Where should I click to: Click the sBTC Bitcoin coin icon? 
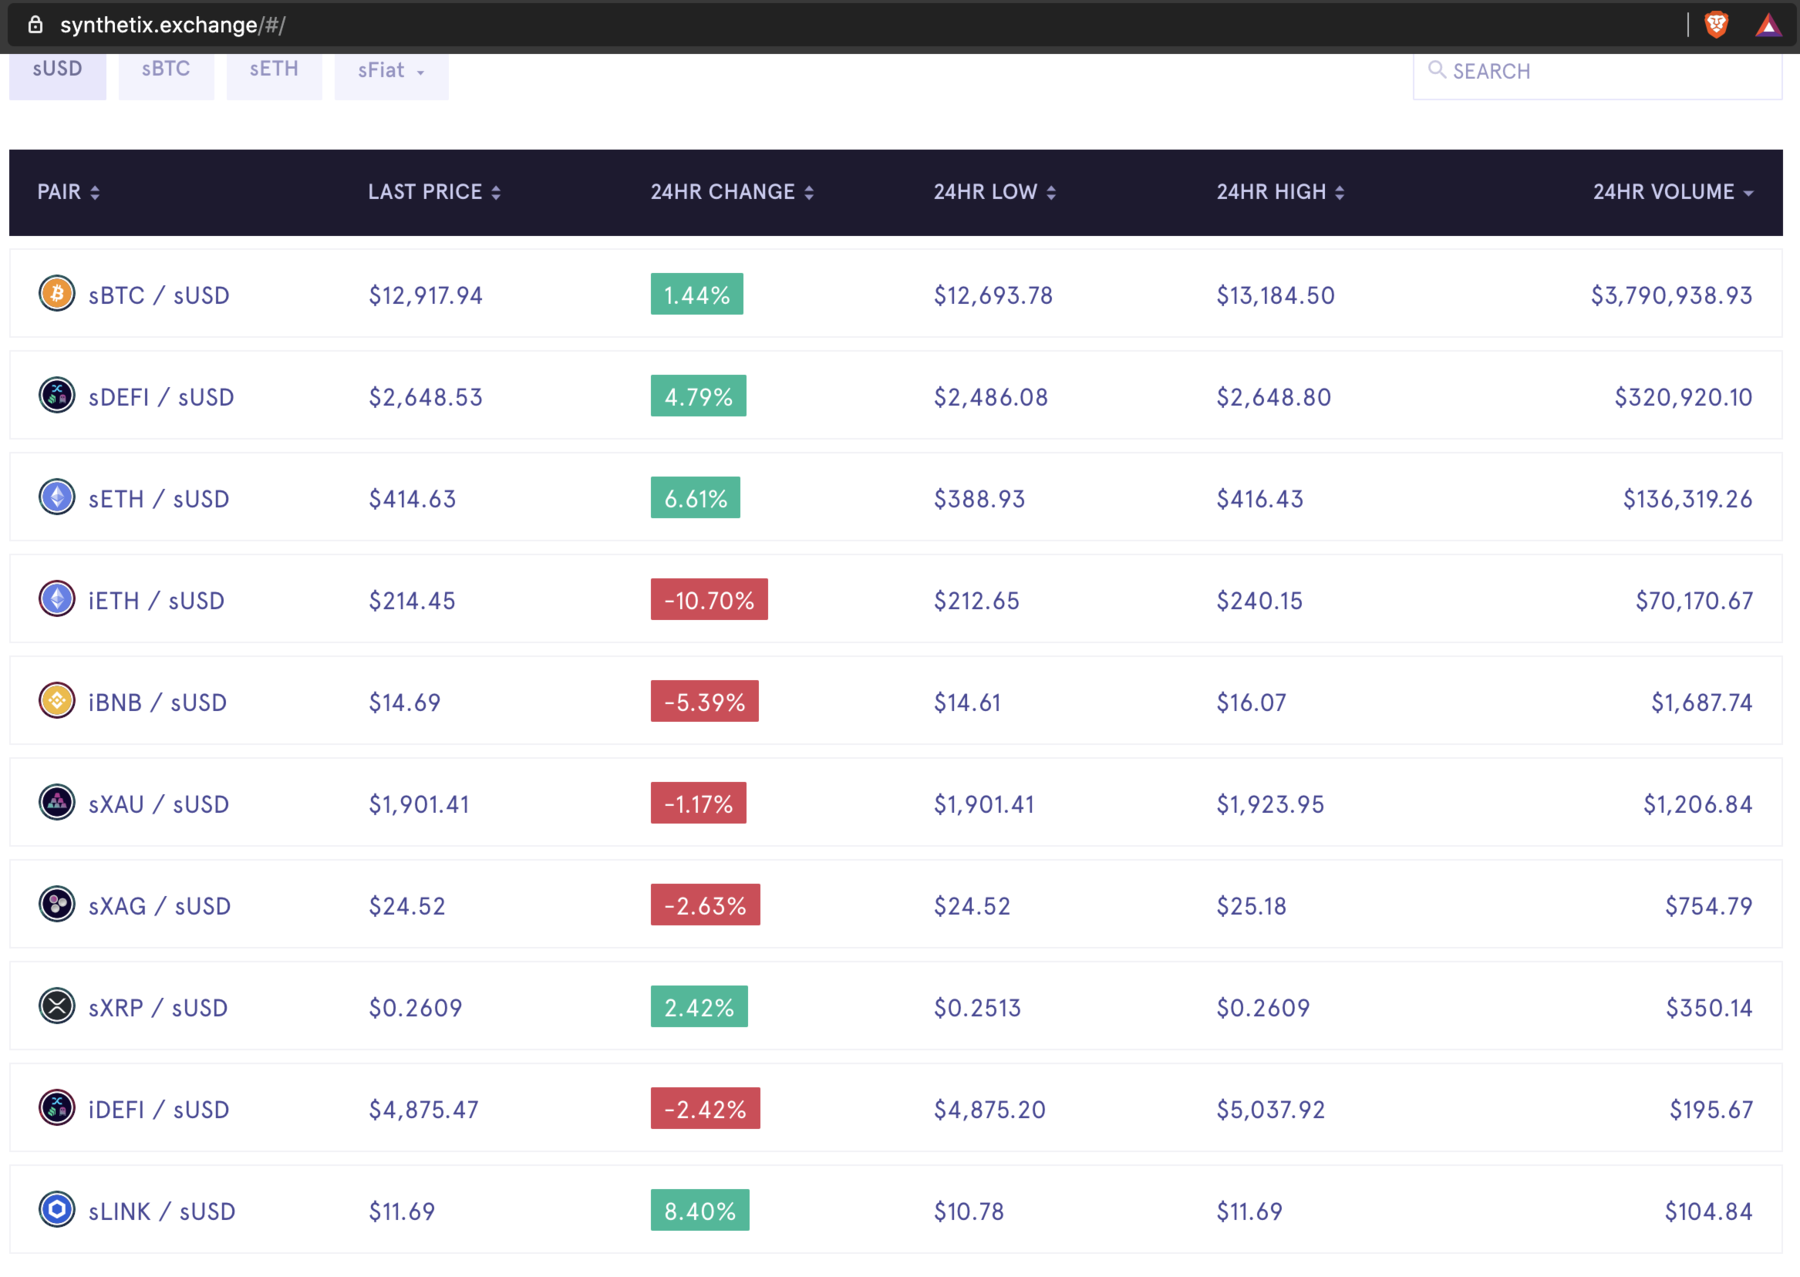57,294
